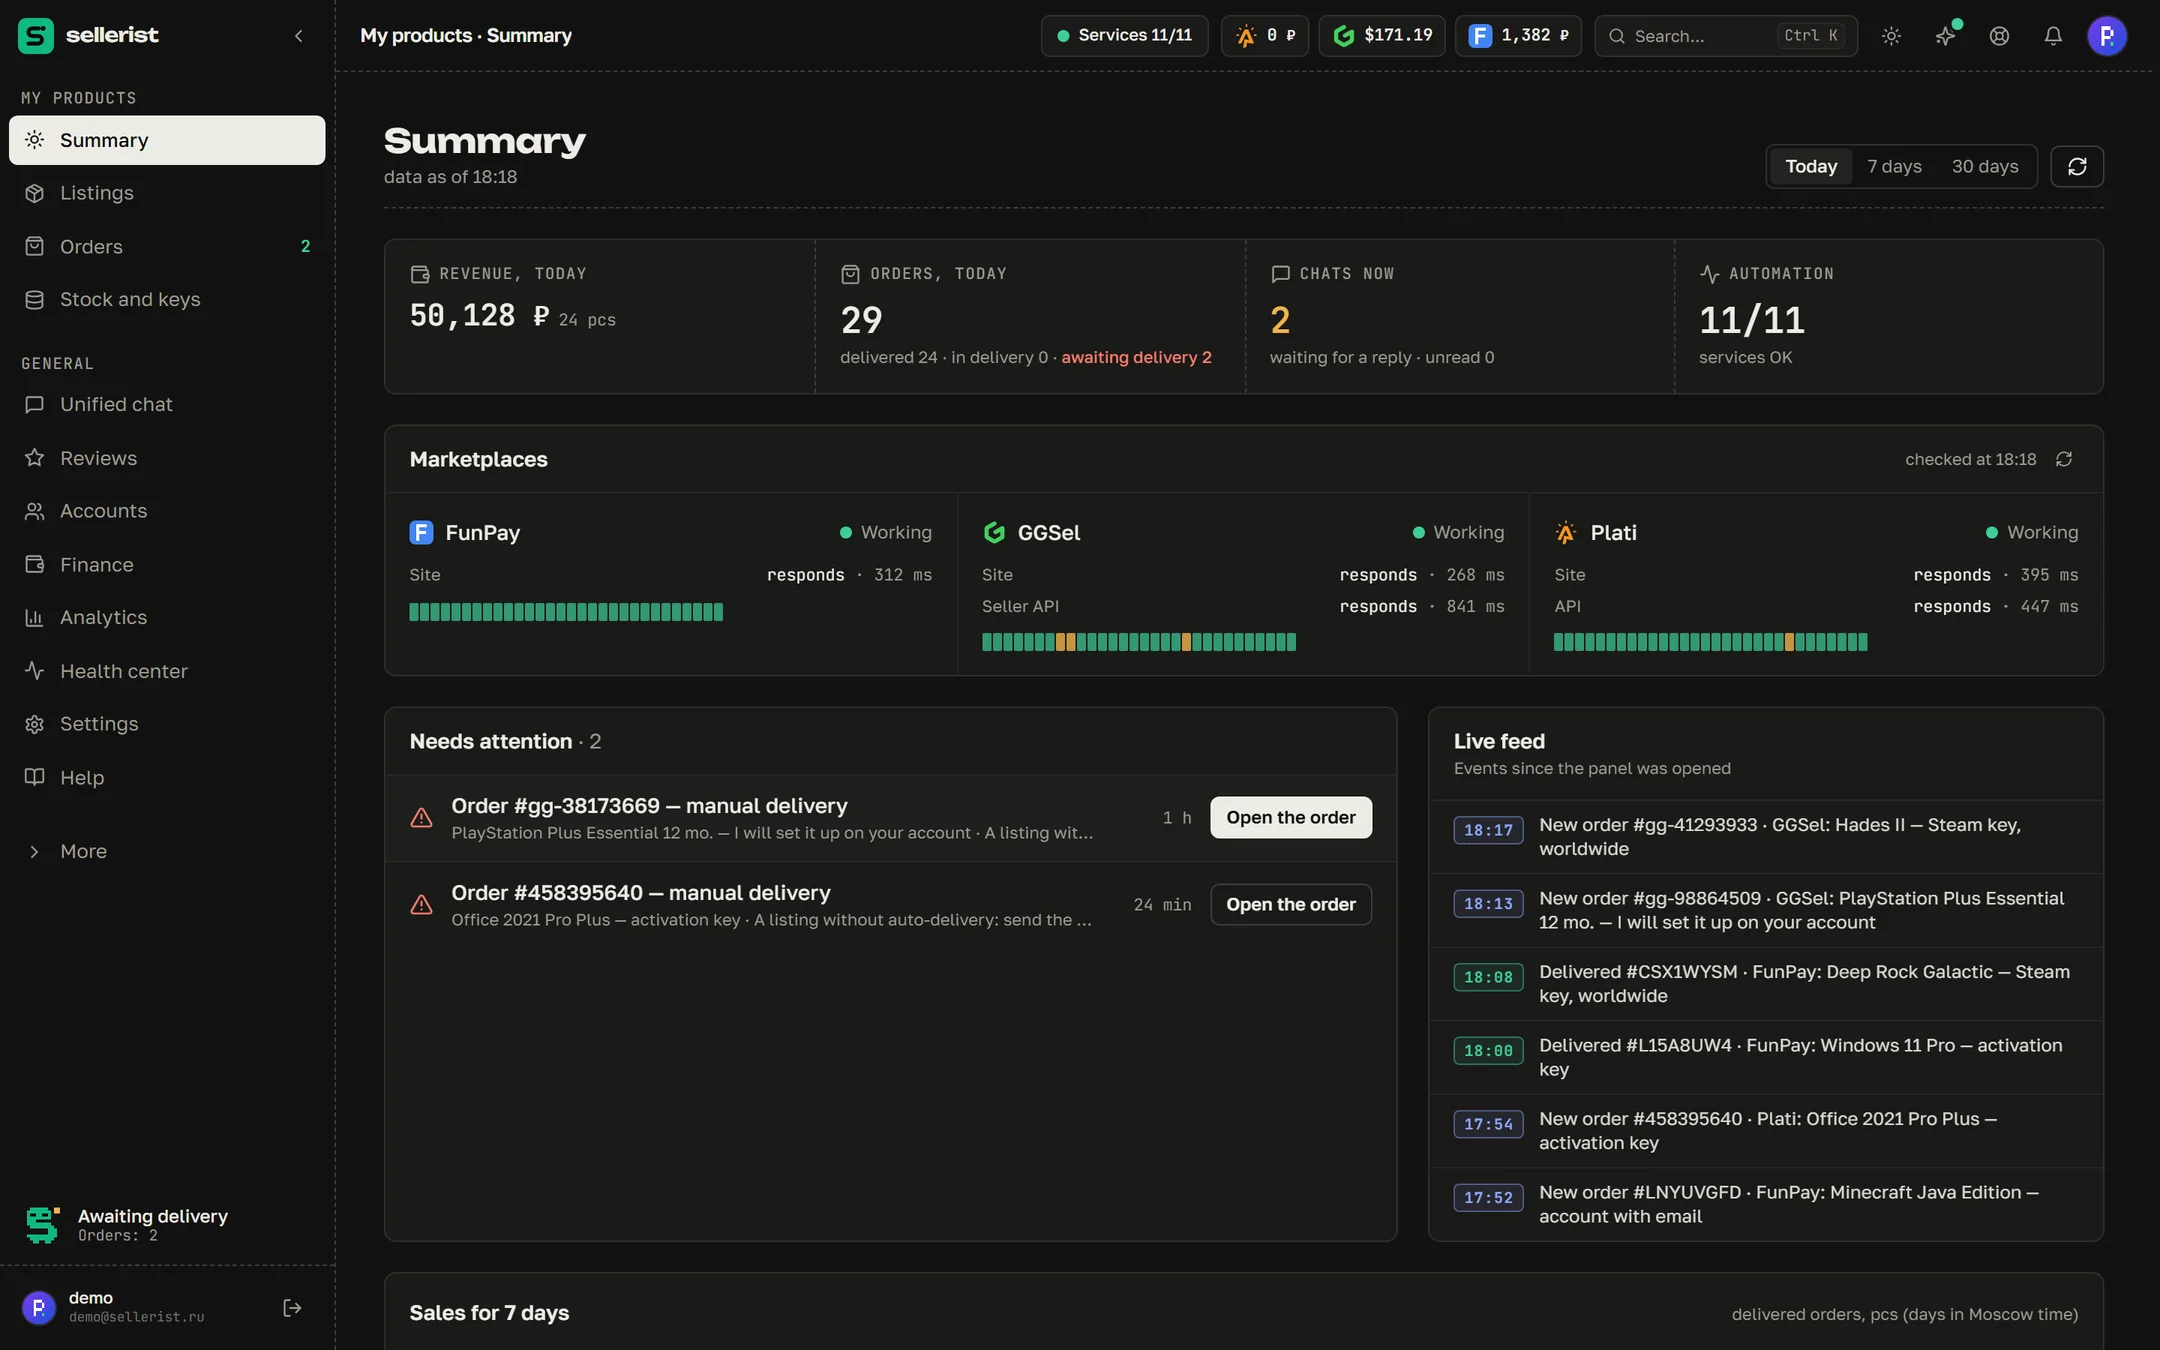Open Analytics in the sidebar
The height and width of the screenshot is (1350, 2160).
click(167, 617)
